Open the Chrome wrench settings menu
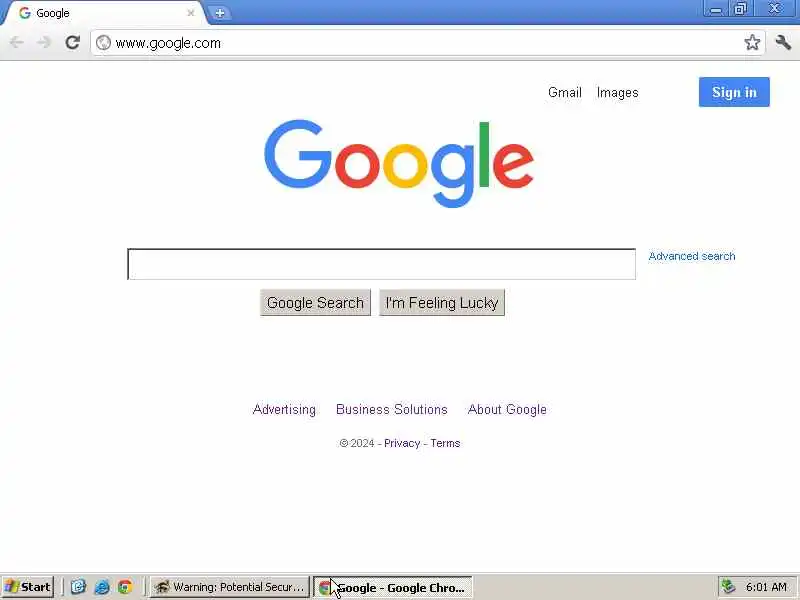 pos(783,42)
